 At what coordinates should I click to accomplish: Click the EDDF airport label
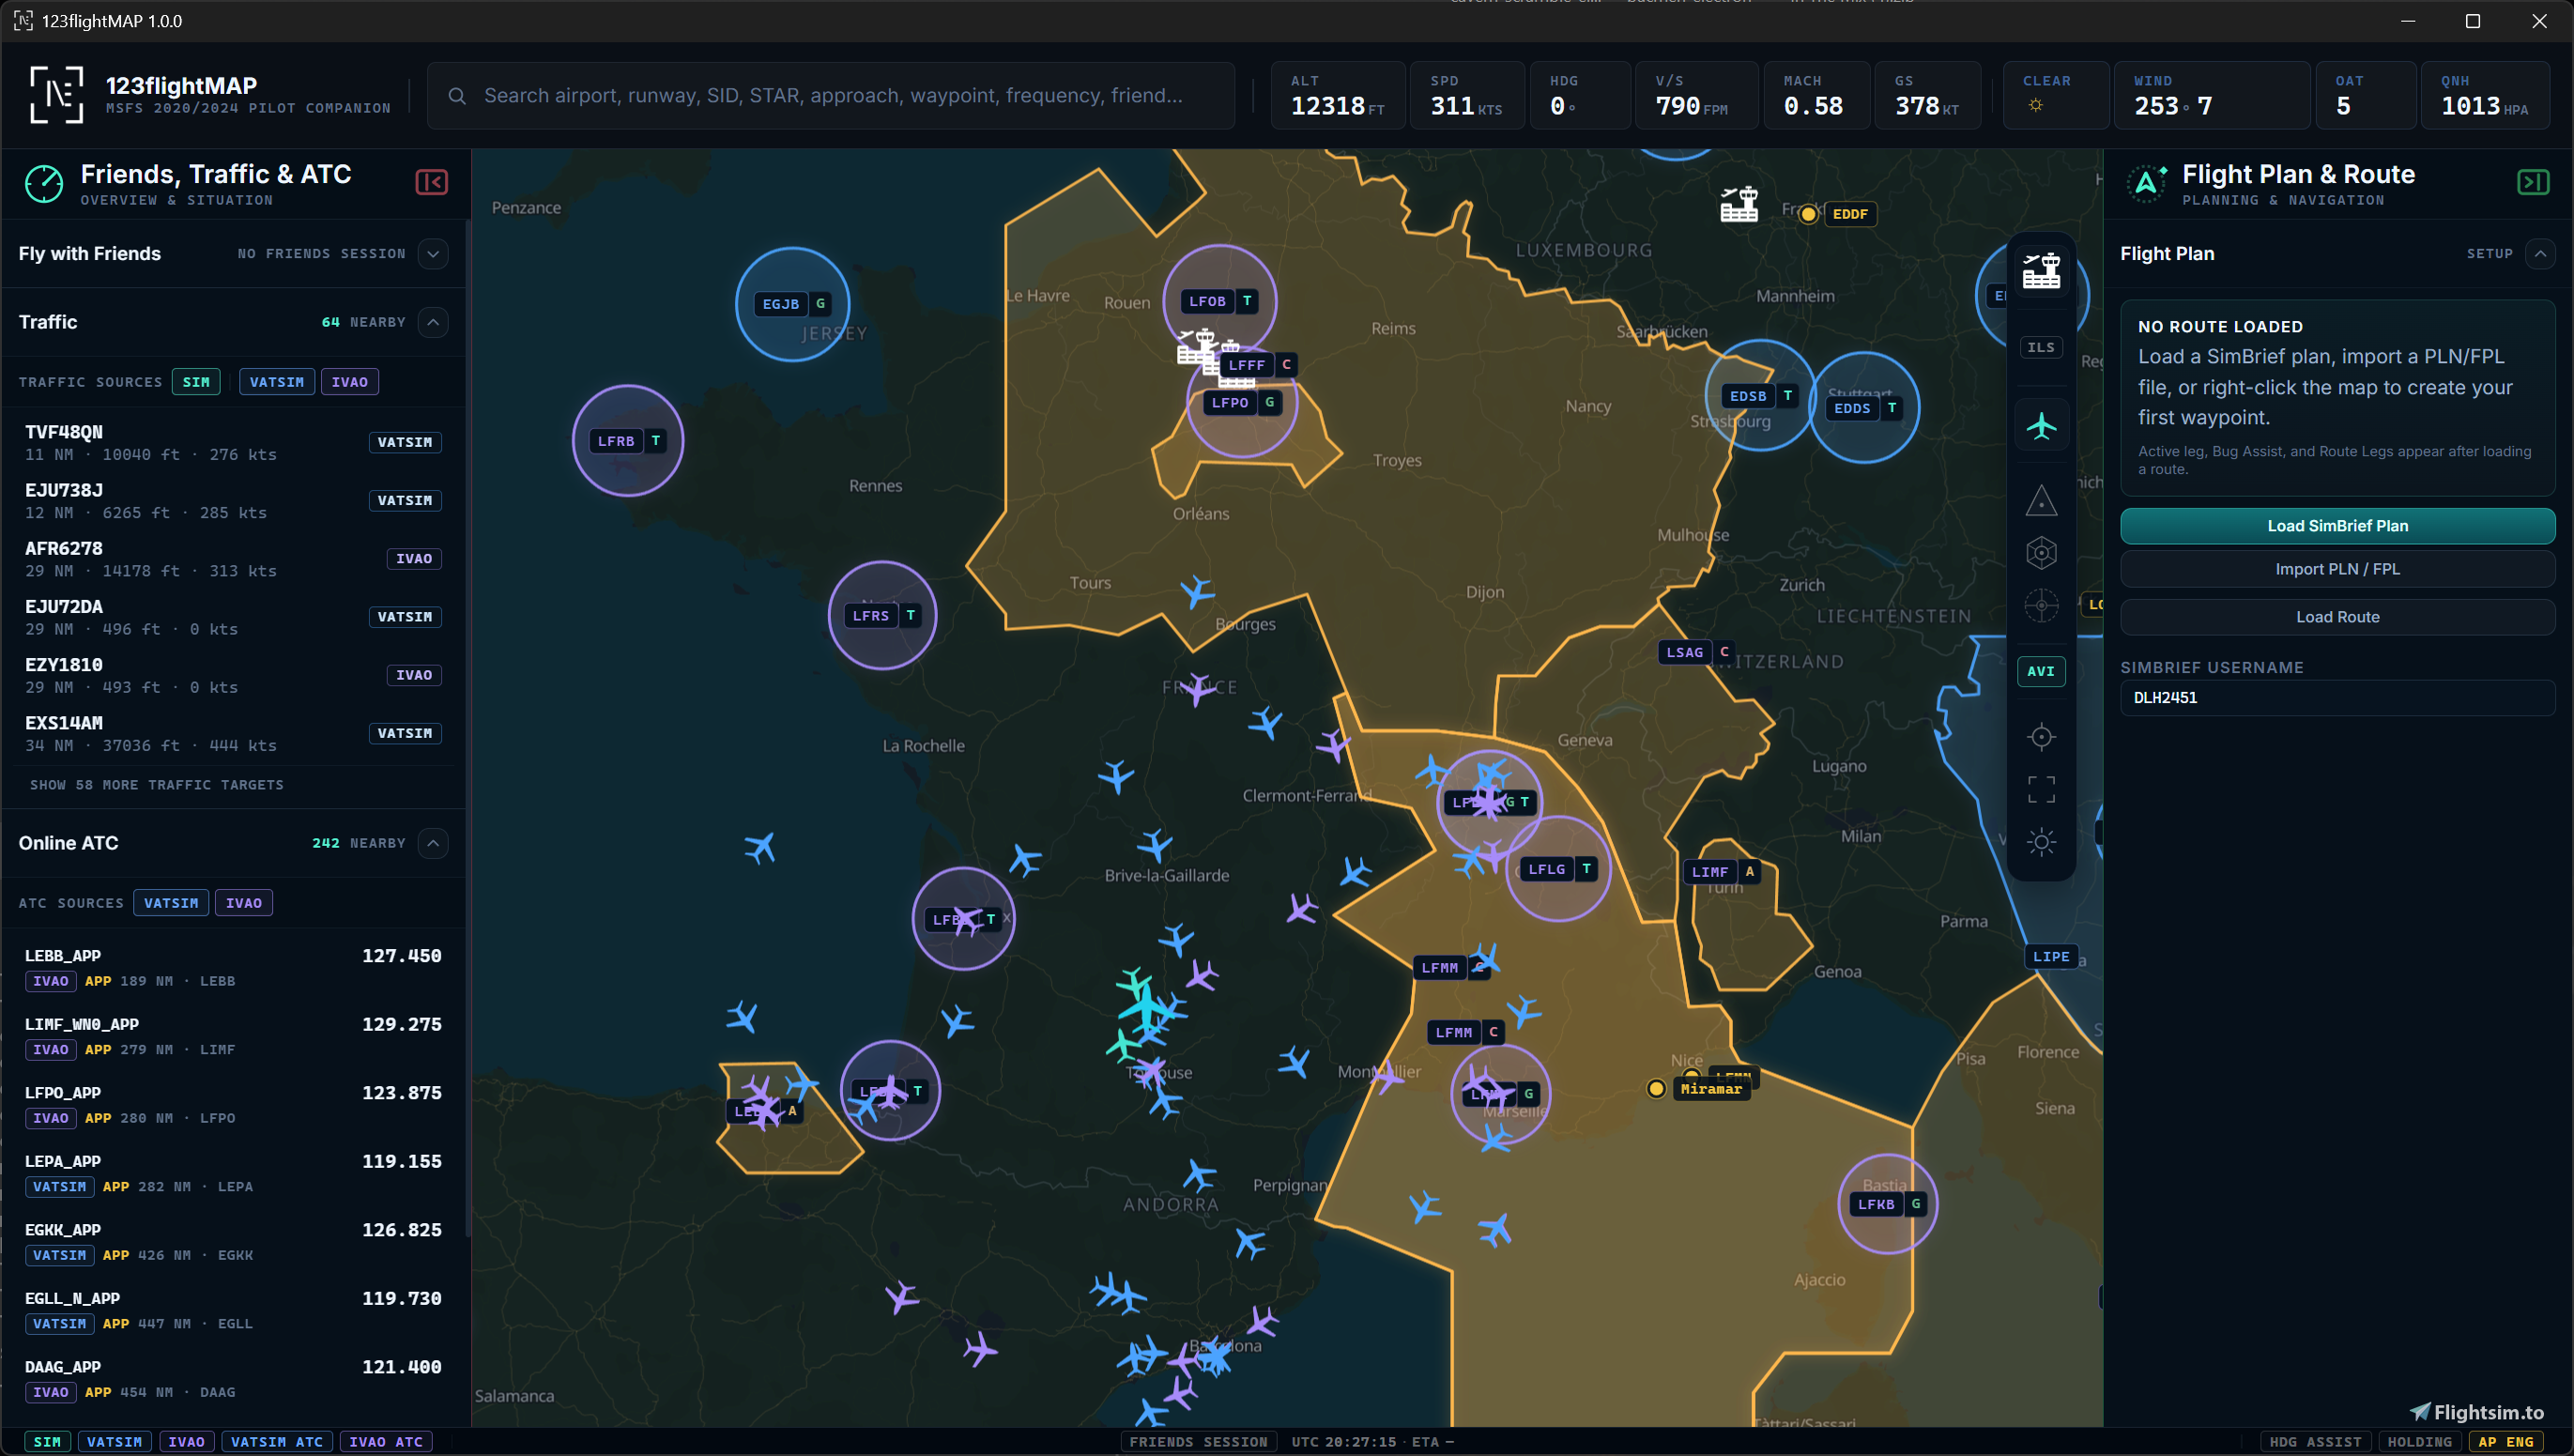(1850, 214)
